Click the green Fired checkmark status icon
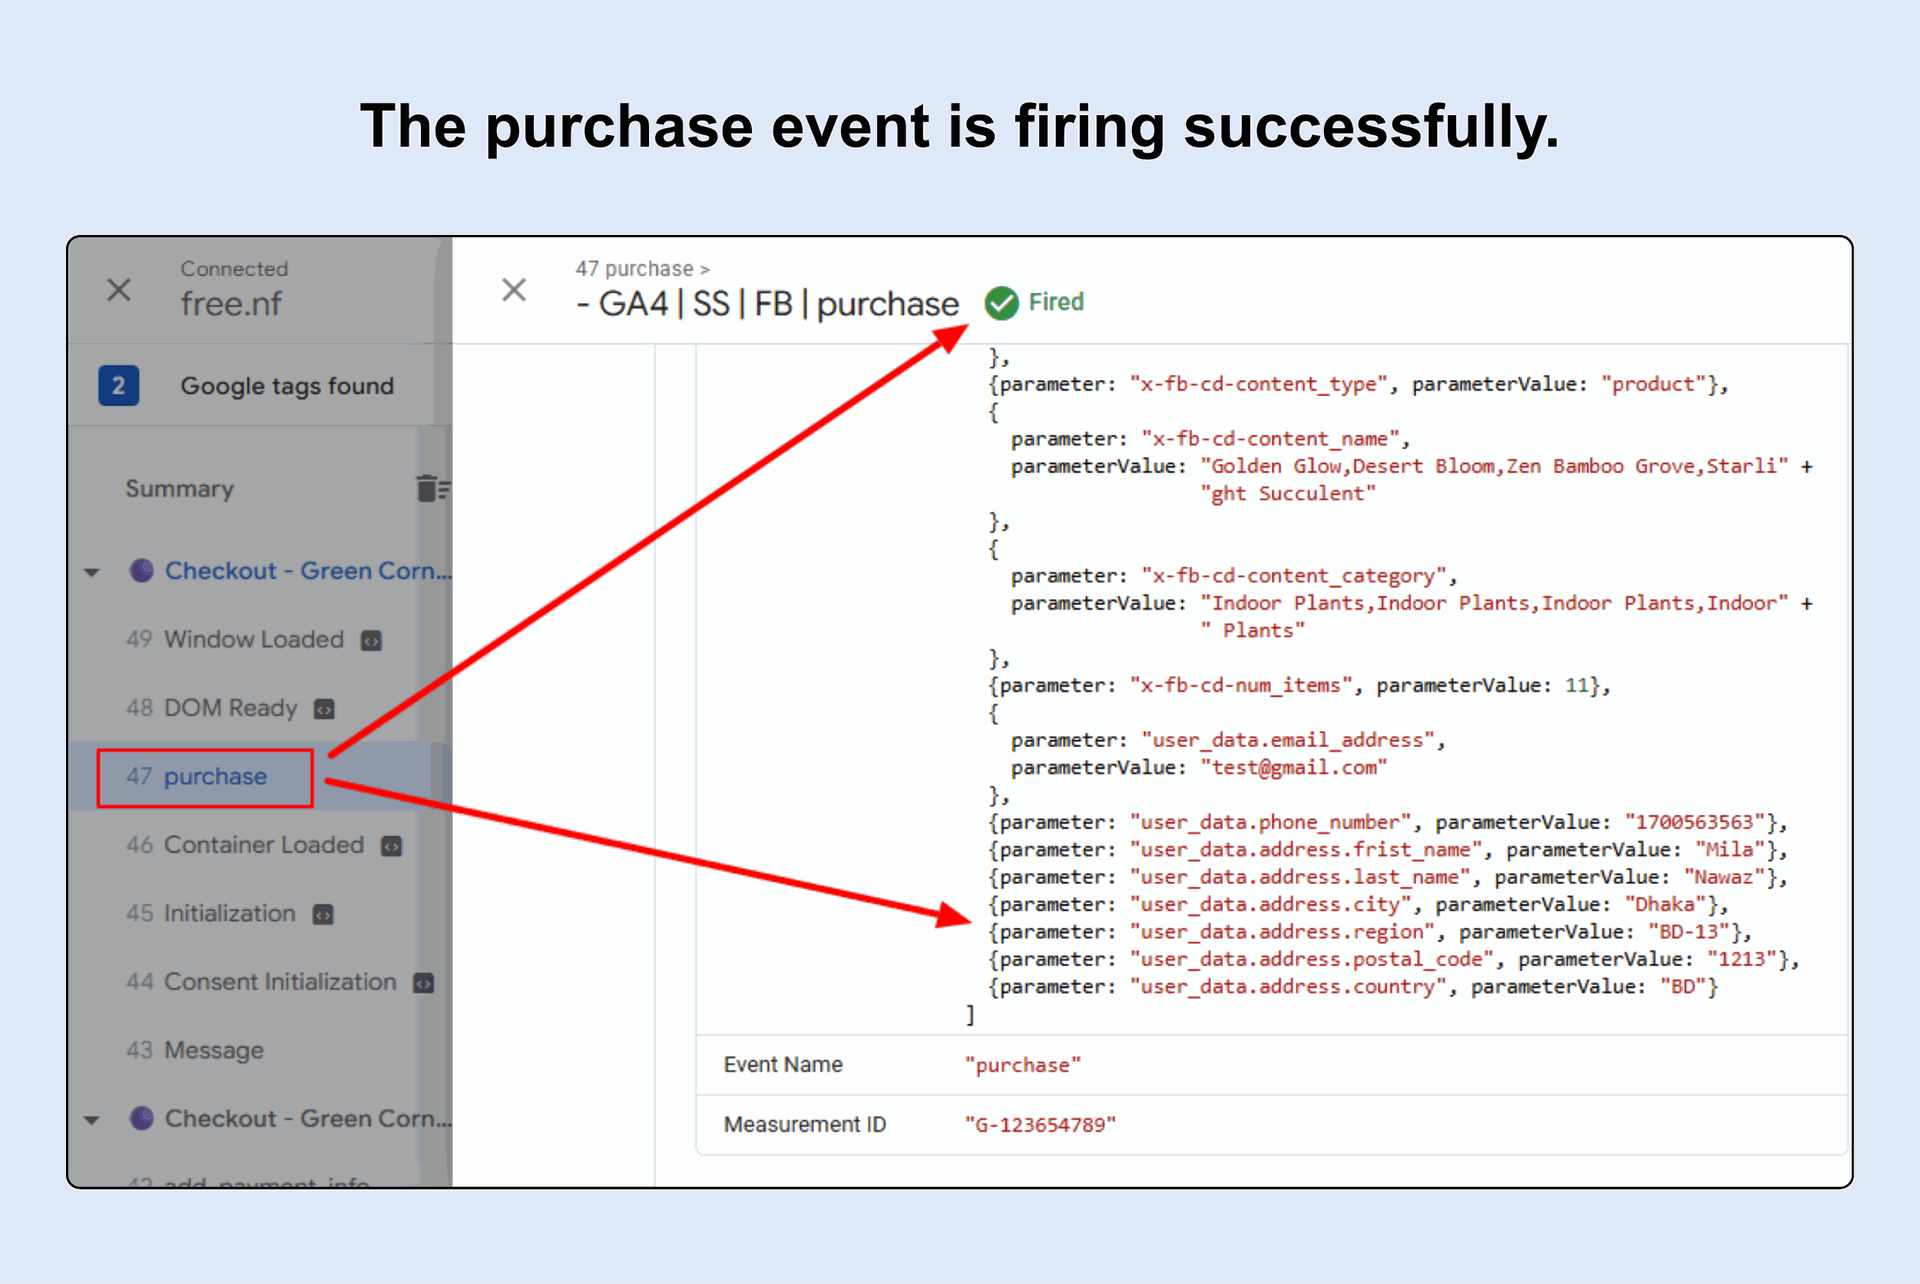The width and height of the screenshot is (1920, 1284). 1001,302
